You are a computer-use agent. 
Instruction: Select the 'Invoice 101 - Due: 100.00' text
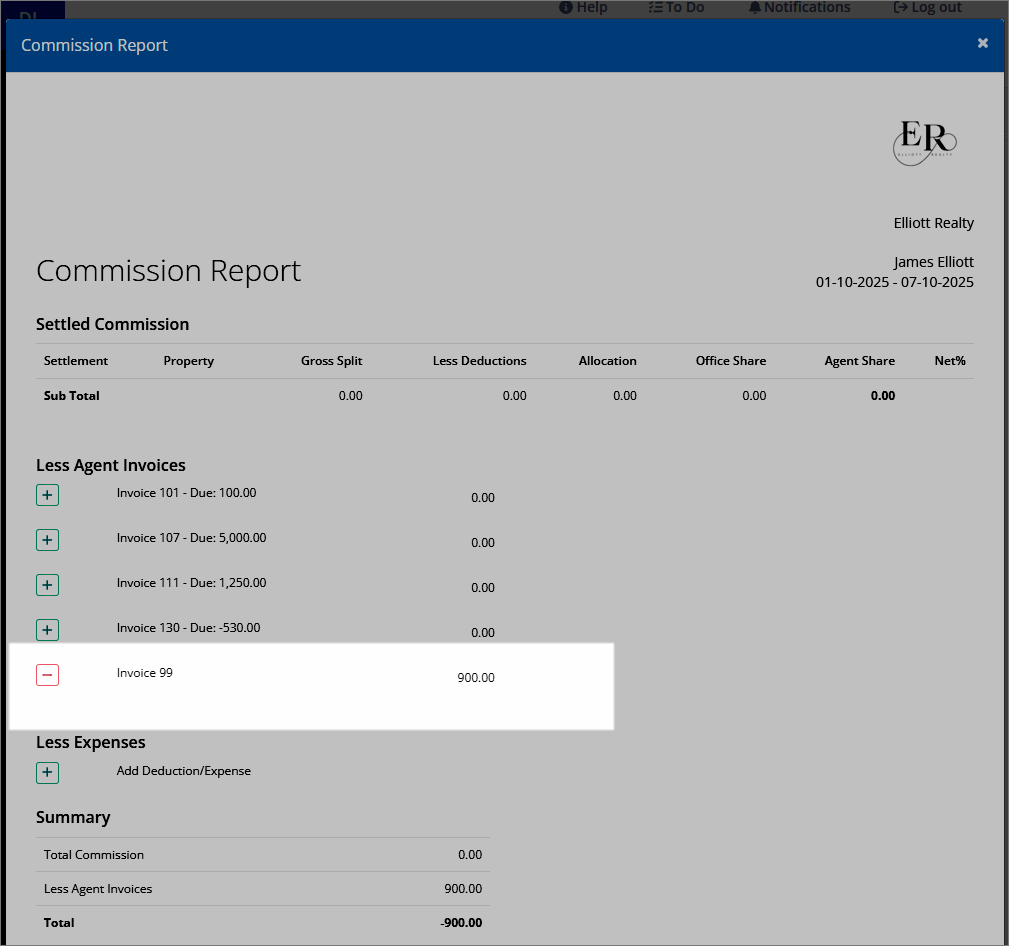(x=187, y=493)
